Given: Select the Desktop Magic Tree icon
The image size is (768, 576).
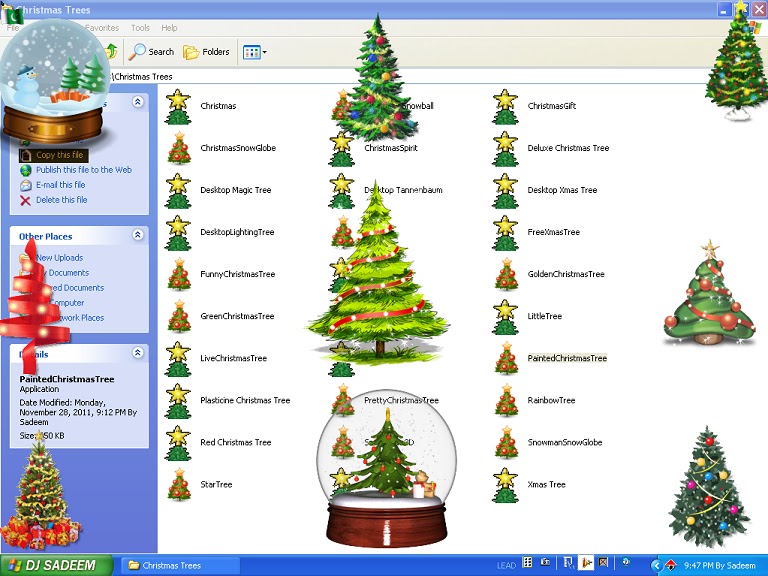Looking at the screenshot, I should tap(178, 191).
